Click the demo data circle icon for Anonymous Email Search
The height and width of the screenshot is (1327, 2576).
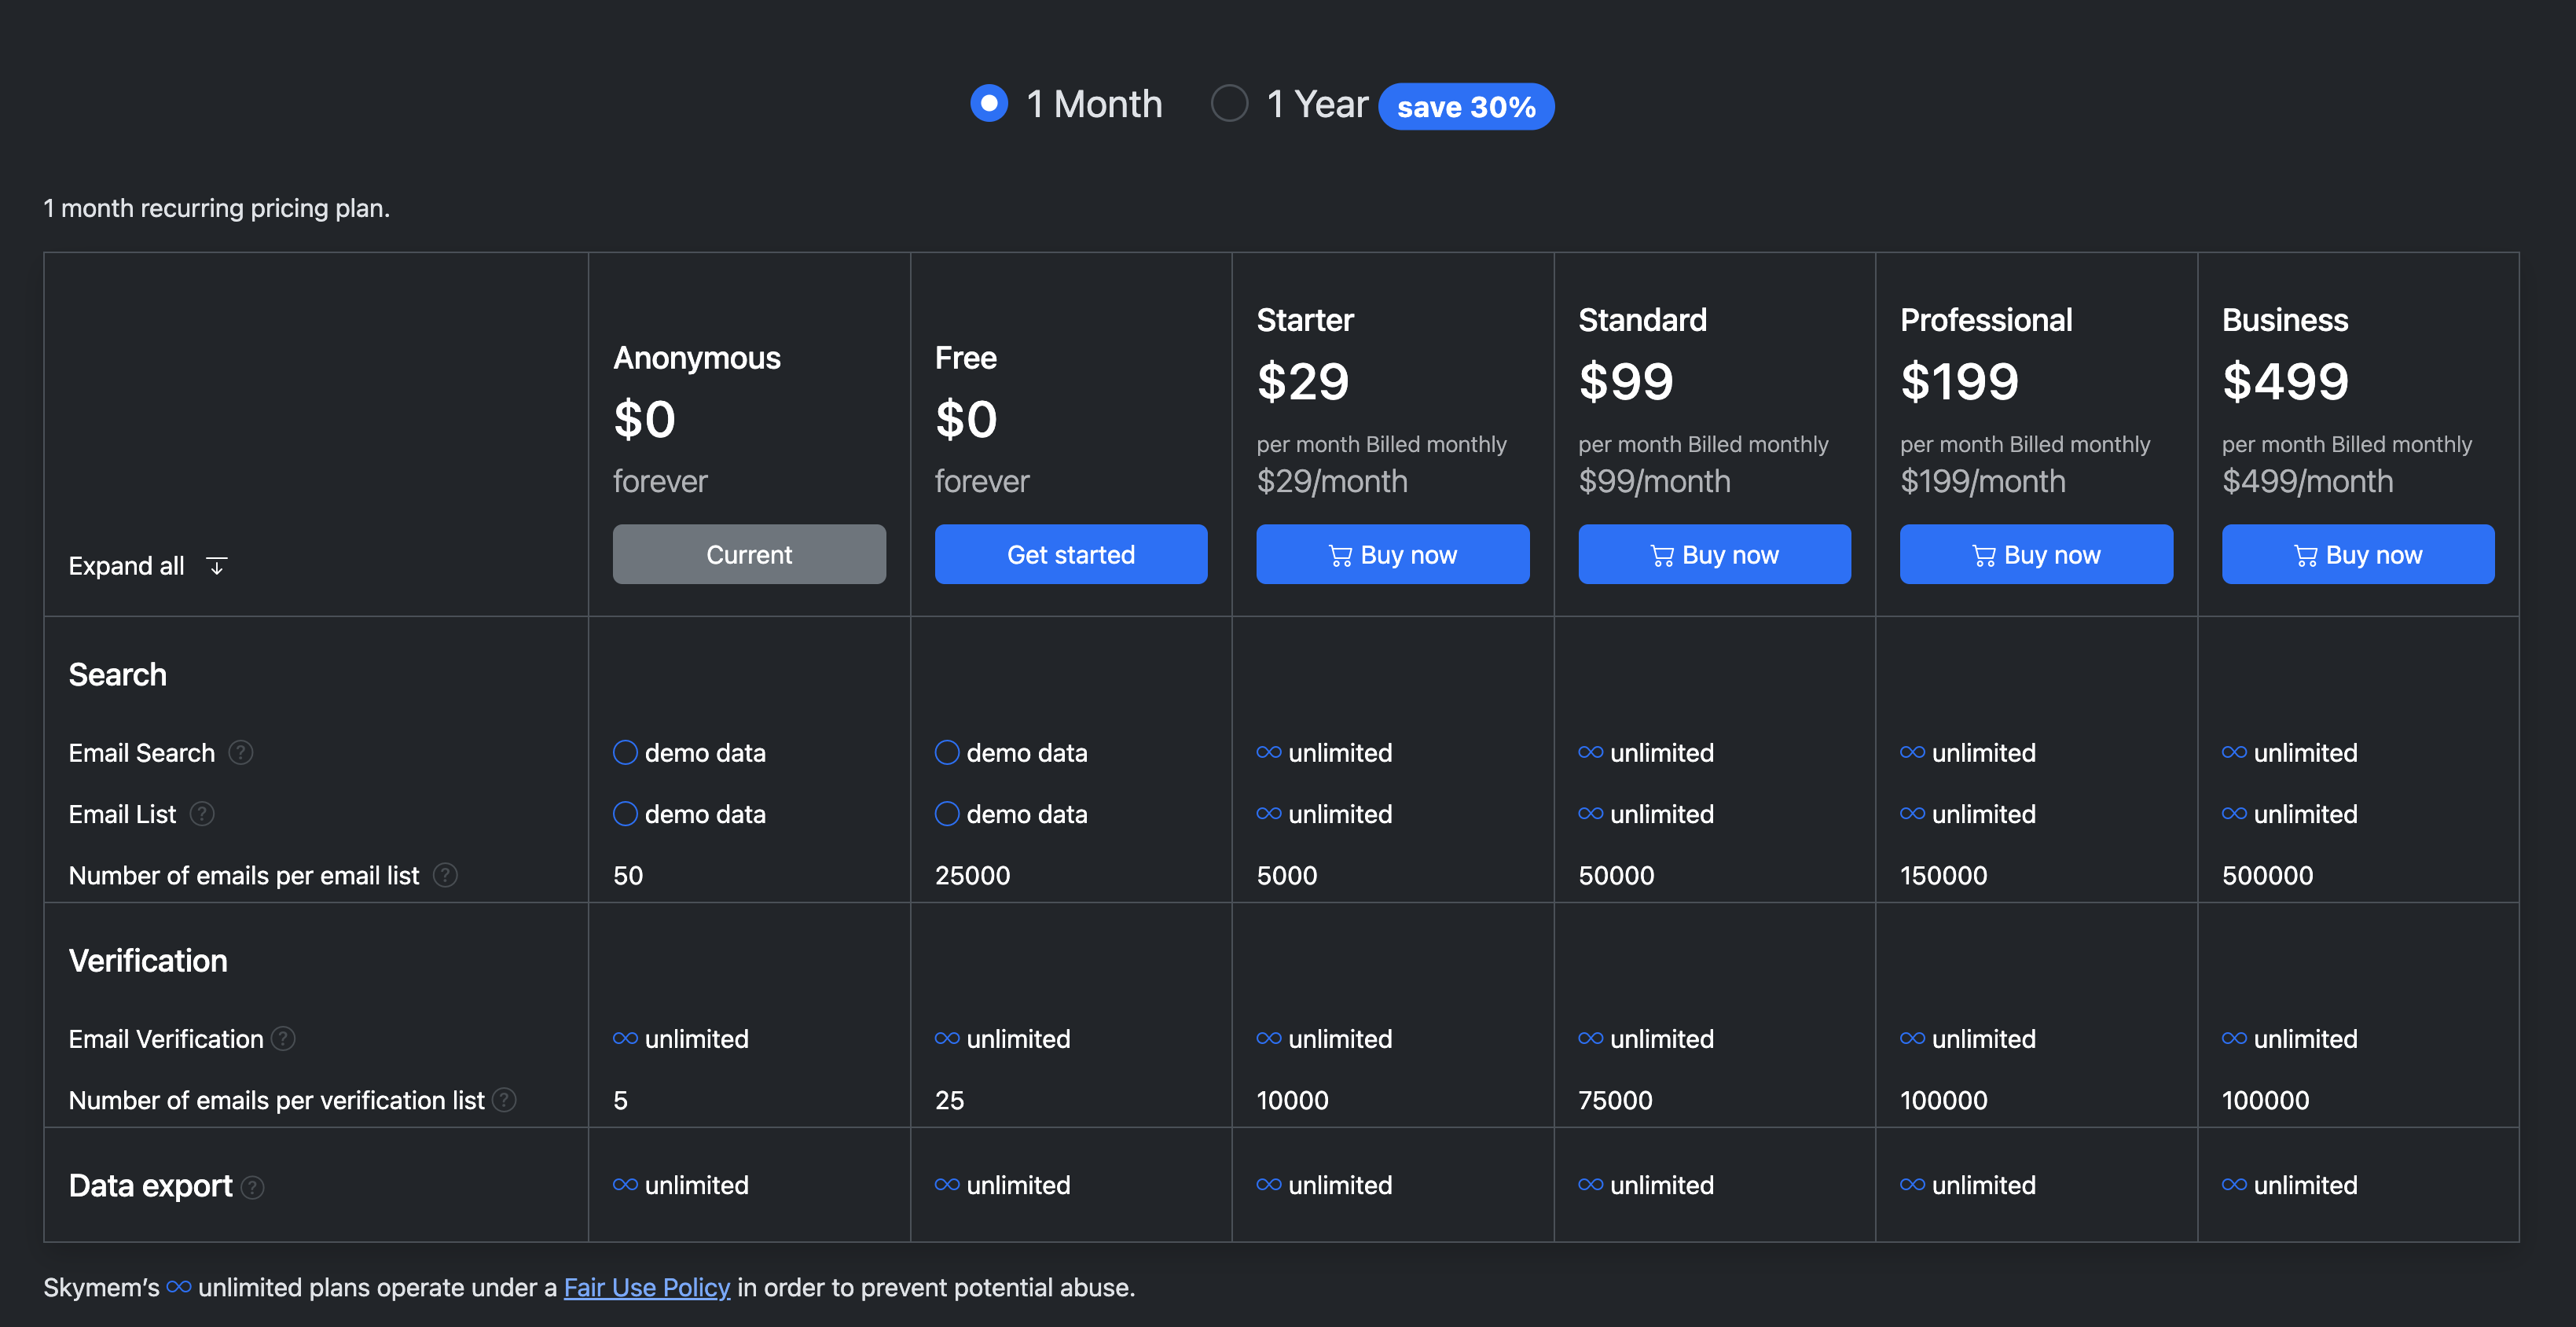point(625,752)
